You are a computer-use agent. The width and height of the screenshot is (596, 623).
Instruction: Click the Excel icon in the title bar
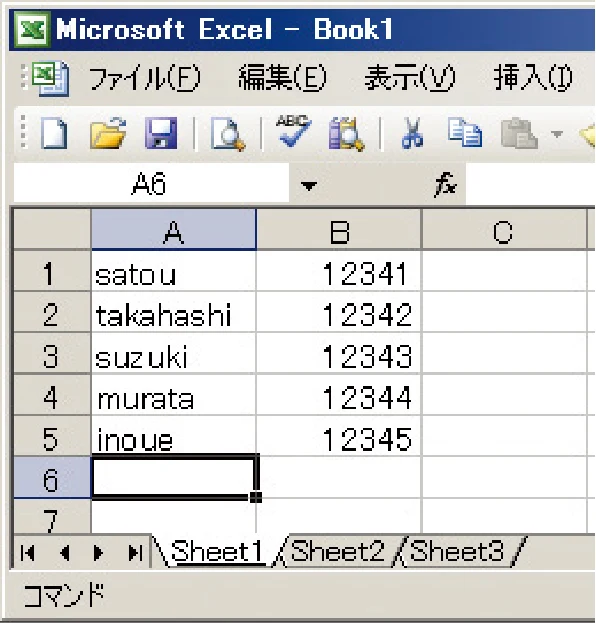[33, 29]
